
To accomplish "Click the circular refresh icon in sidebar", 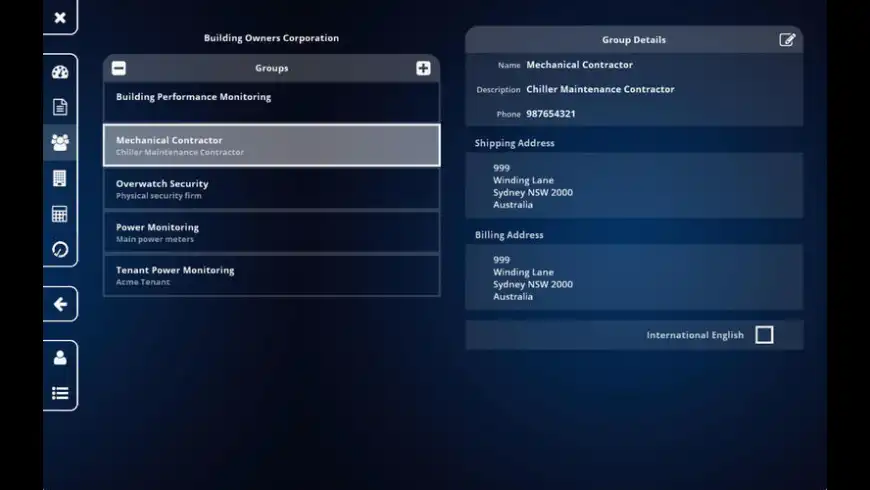I will 60,249.
